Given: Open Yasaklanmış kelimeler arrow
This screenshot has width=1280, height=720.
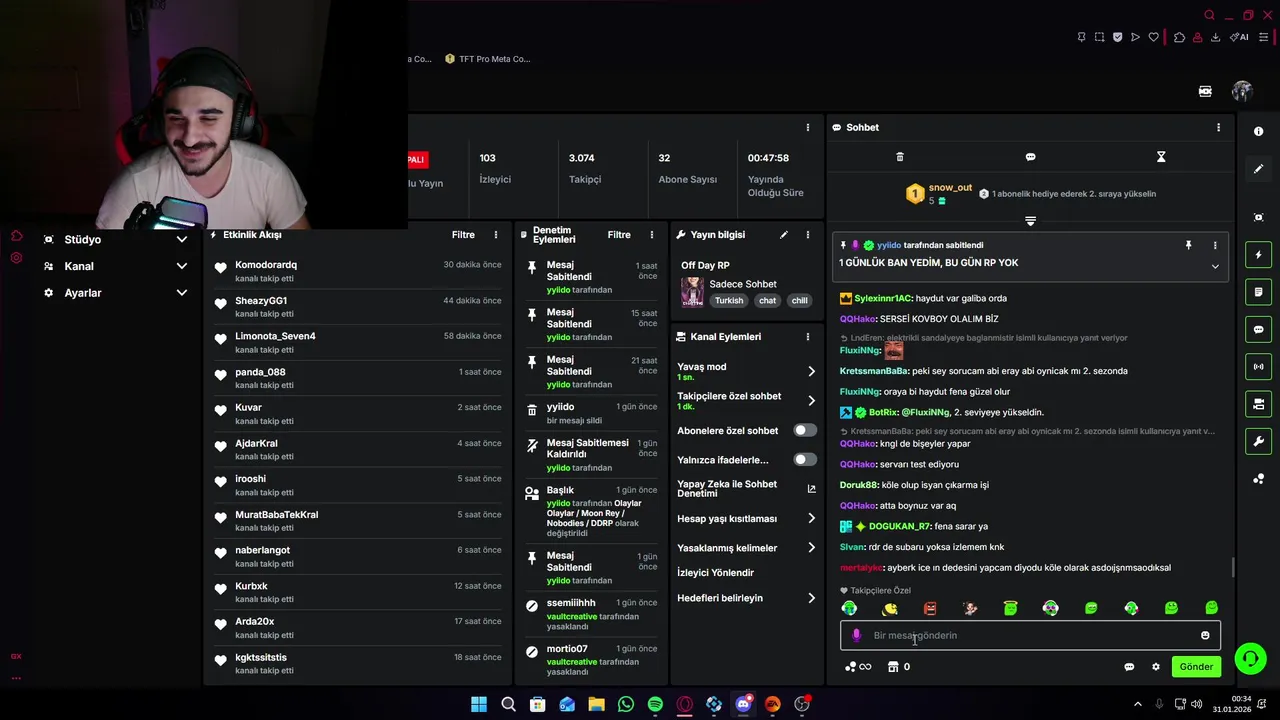Looking at the screenshot, I should tap(811, 548).
